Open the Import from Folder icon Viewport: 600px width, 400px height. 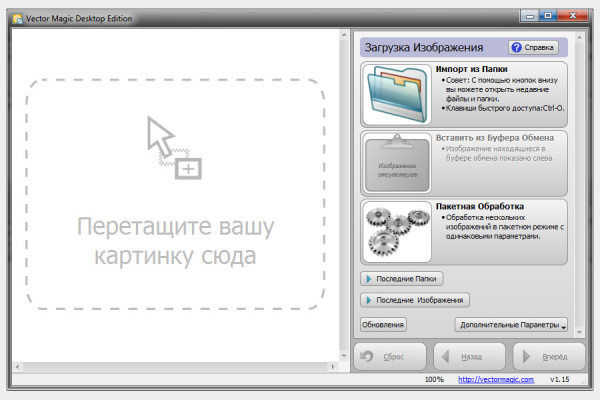pyautogui.click(x=397, y=95)
